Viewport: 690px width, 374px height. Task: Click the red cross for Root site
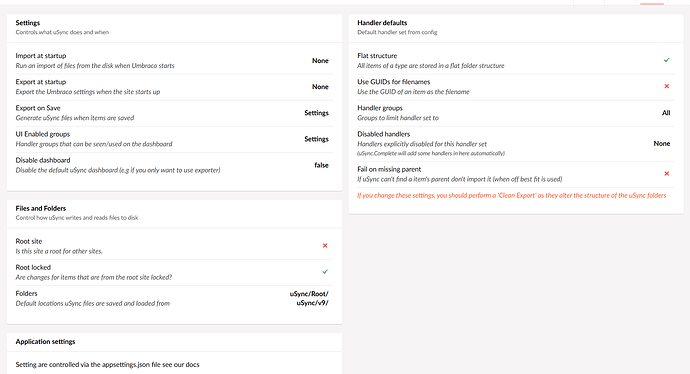tap(325, 246)
